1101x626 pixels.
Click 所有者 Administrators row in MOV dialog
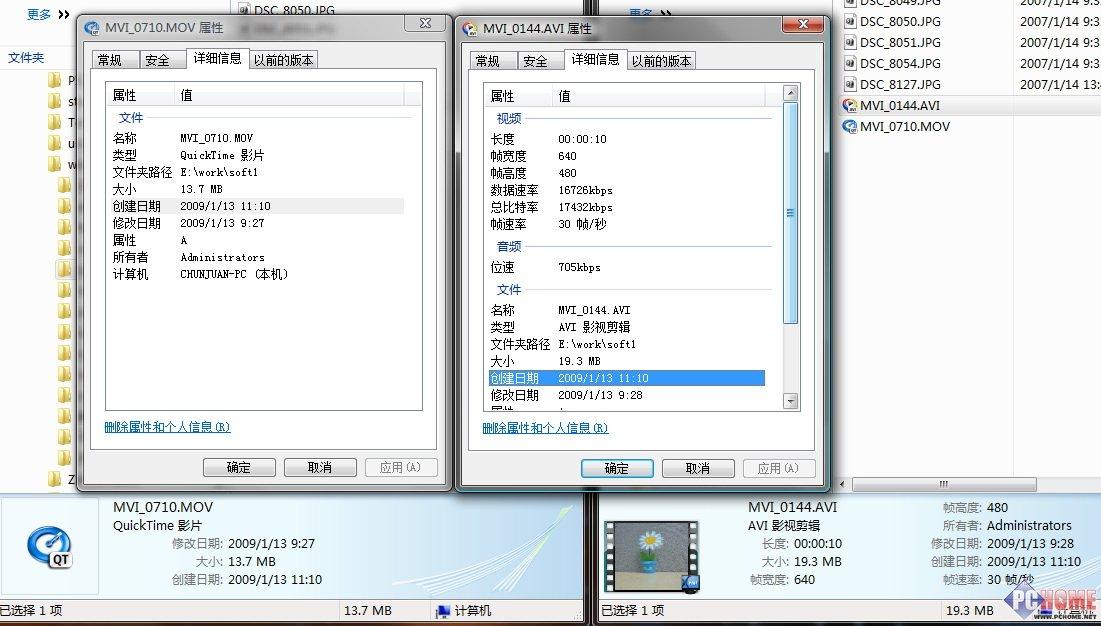tap(257, 258)
